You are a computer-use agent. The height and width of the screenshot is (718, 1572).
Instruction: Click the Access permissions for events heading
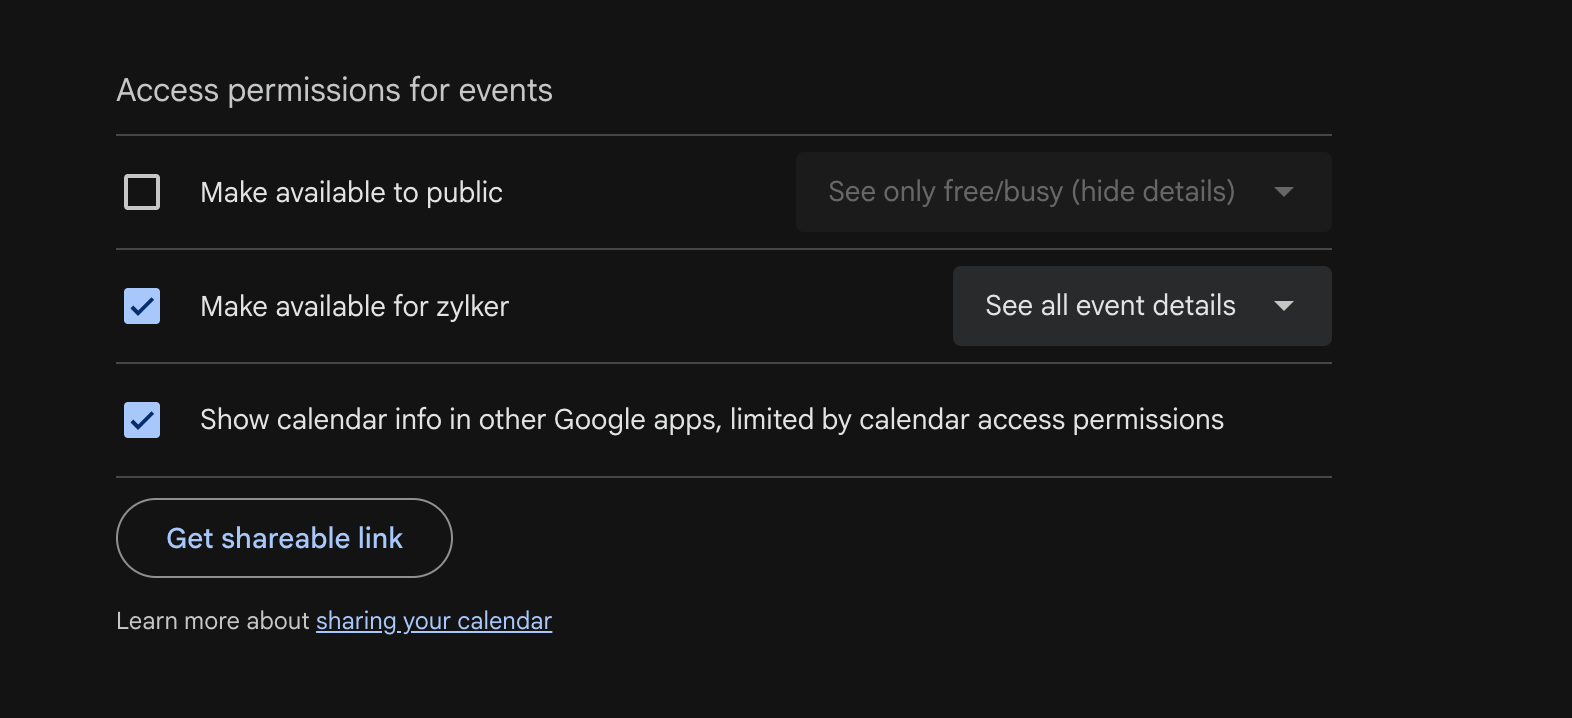334,90
